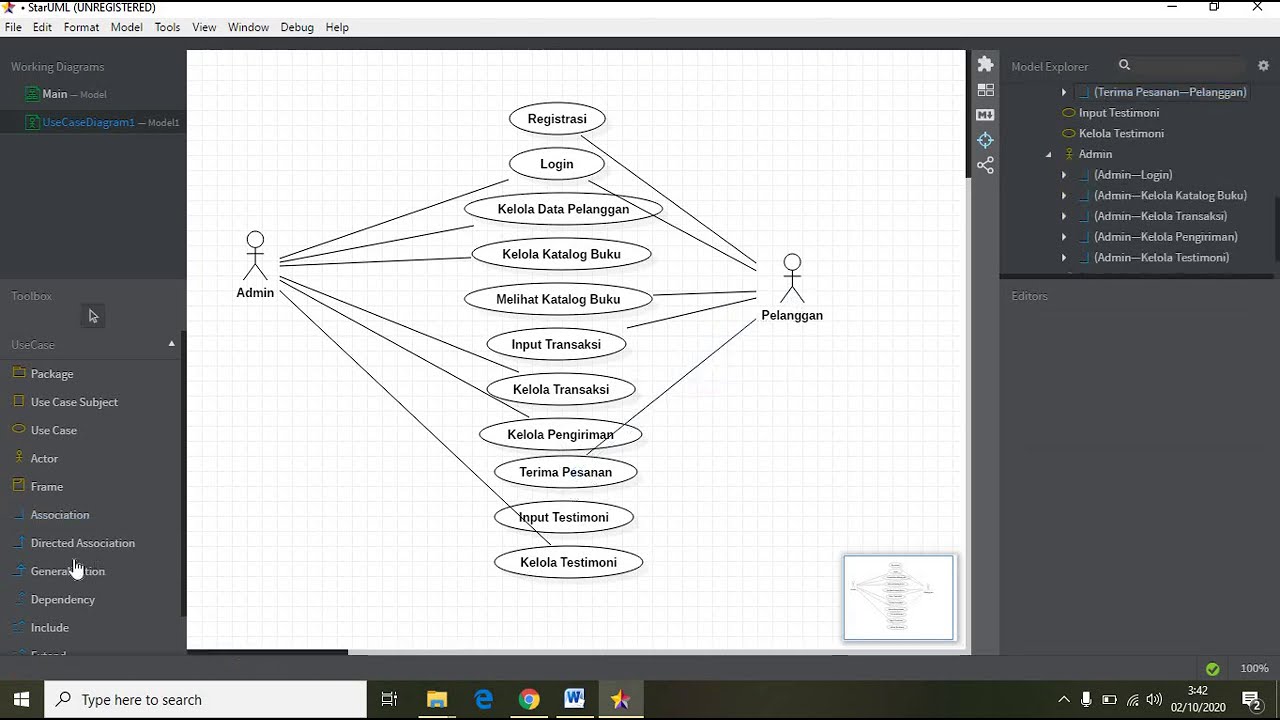Viewport: 1280px width, 720px height.
Task: Select the Login use case ellipse
Action: (557, 164)
